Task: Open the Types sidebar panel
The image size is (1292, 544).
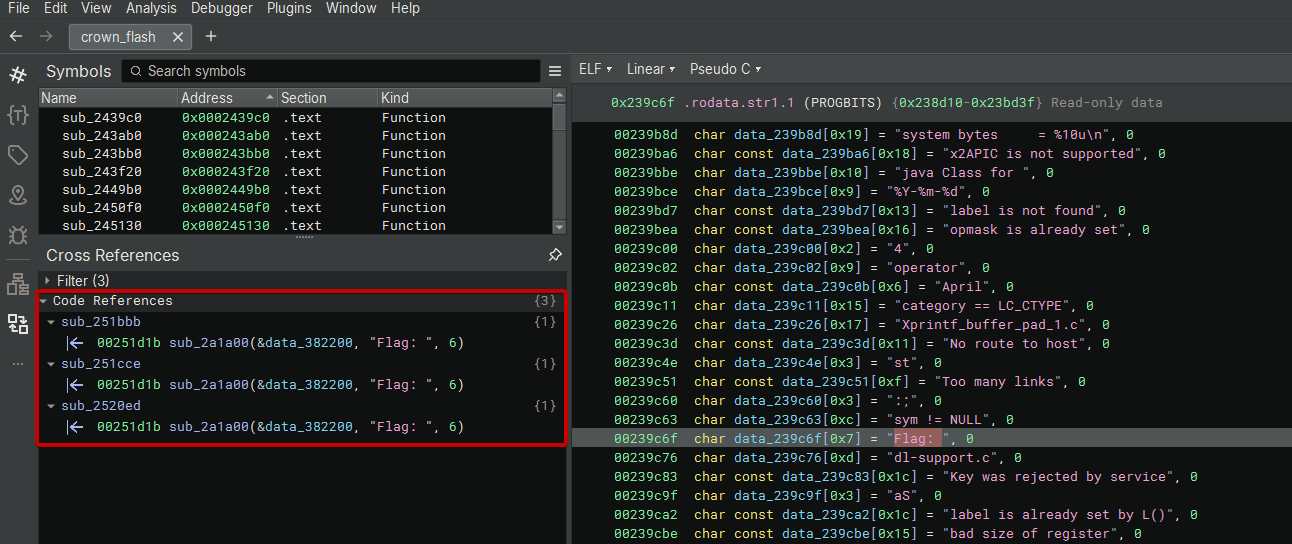Action: pyautogui.click(x=17, y=115)
